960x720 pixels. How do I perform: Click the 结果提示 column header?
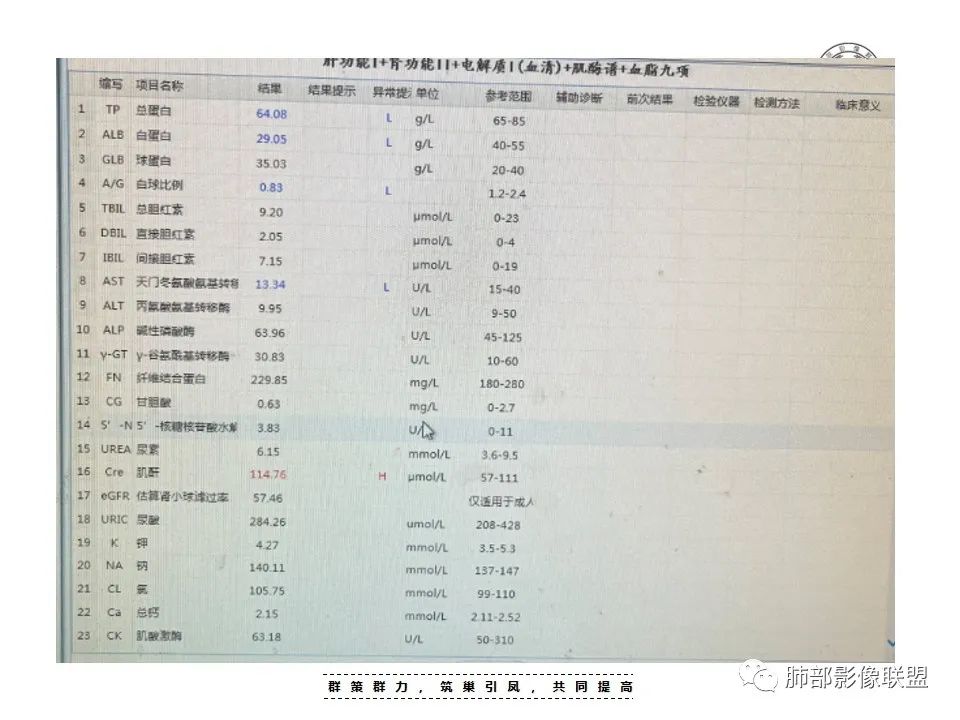(x=331, y=91)
